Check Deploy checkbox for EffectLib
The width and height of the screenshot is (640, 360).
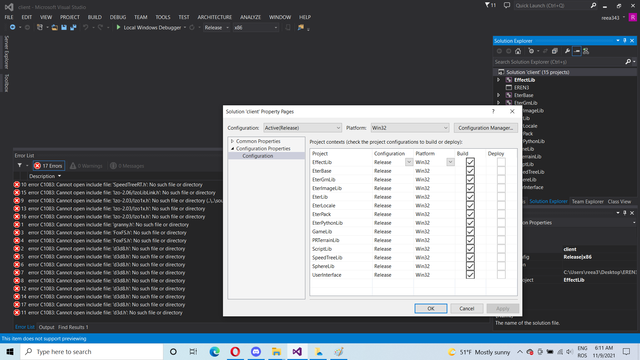point(501,162)
